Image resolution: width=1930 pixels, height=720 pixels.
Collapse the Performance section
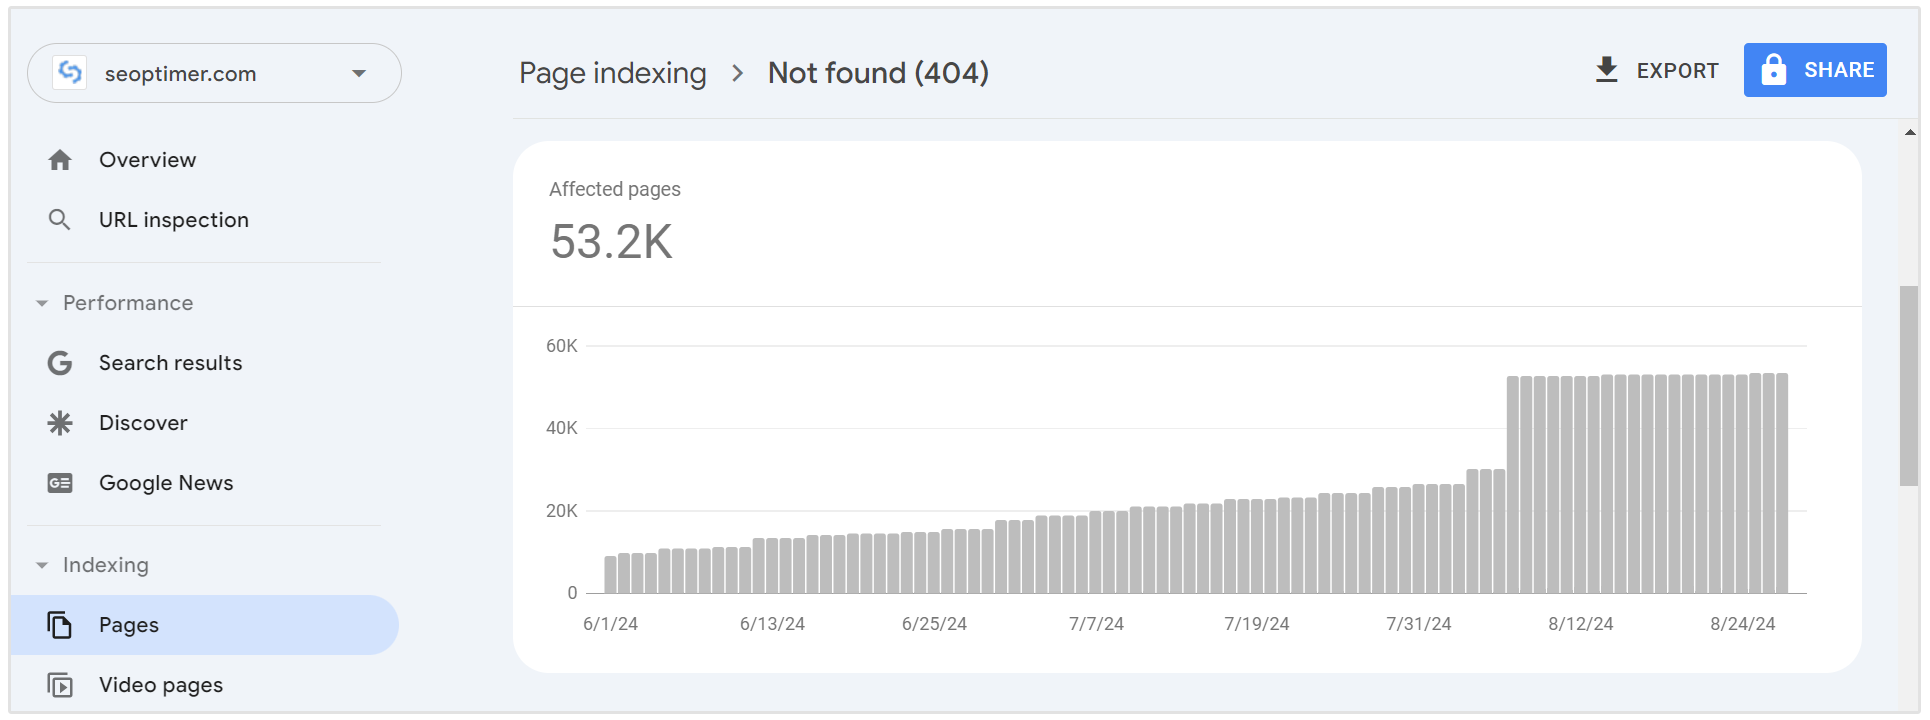(x=42, y=303)
